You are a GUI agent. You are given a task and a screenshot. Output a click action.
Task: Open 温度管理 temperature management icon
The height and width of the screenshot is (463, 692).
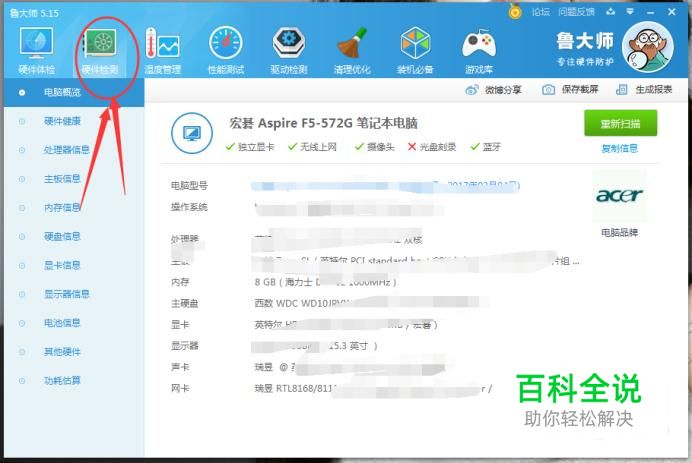click(162, 50)
